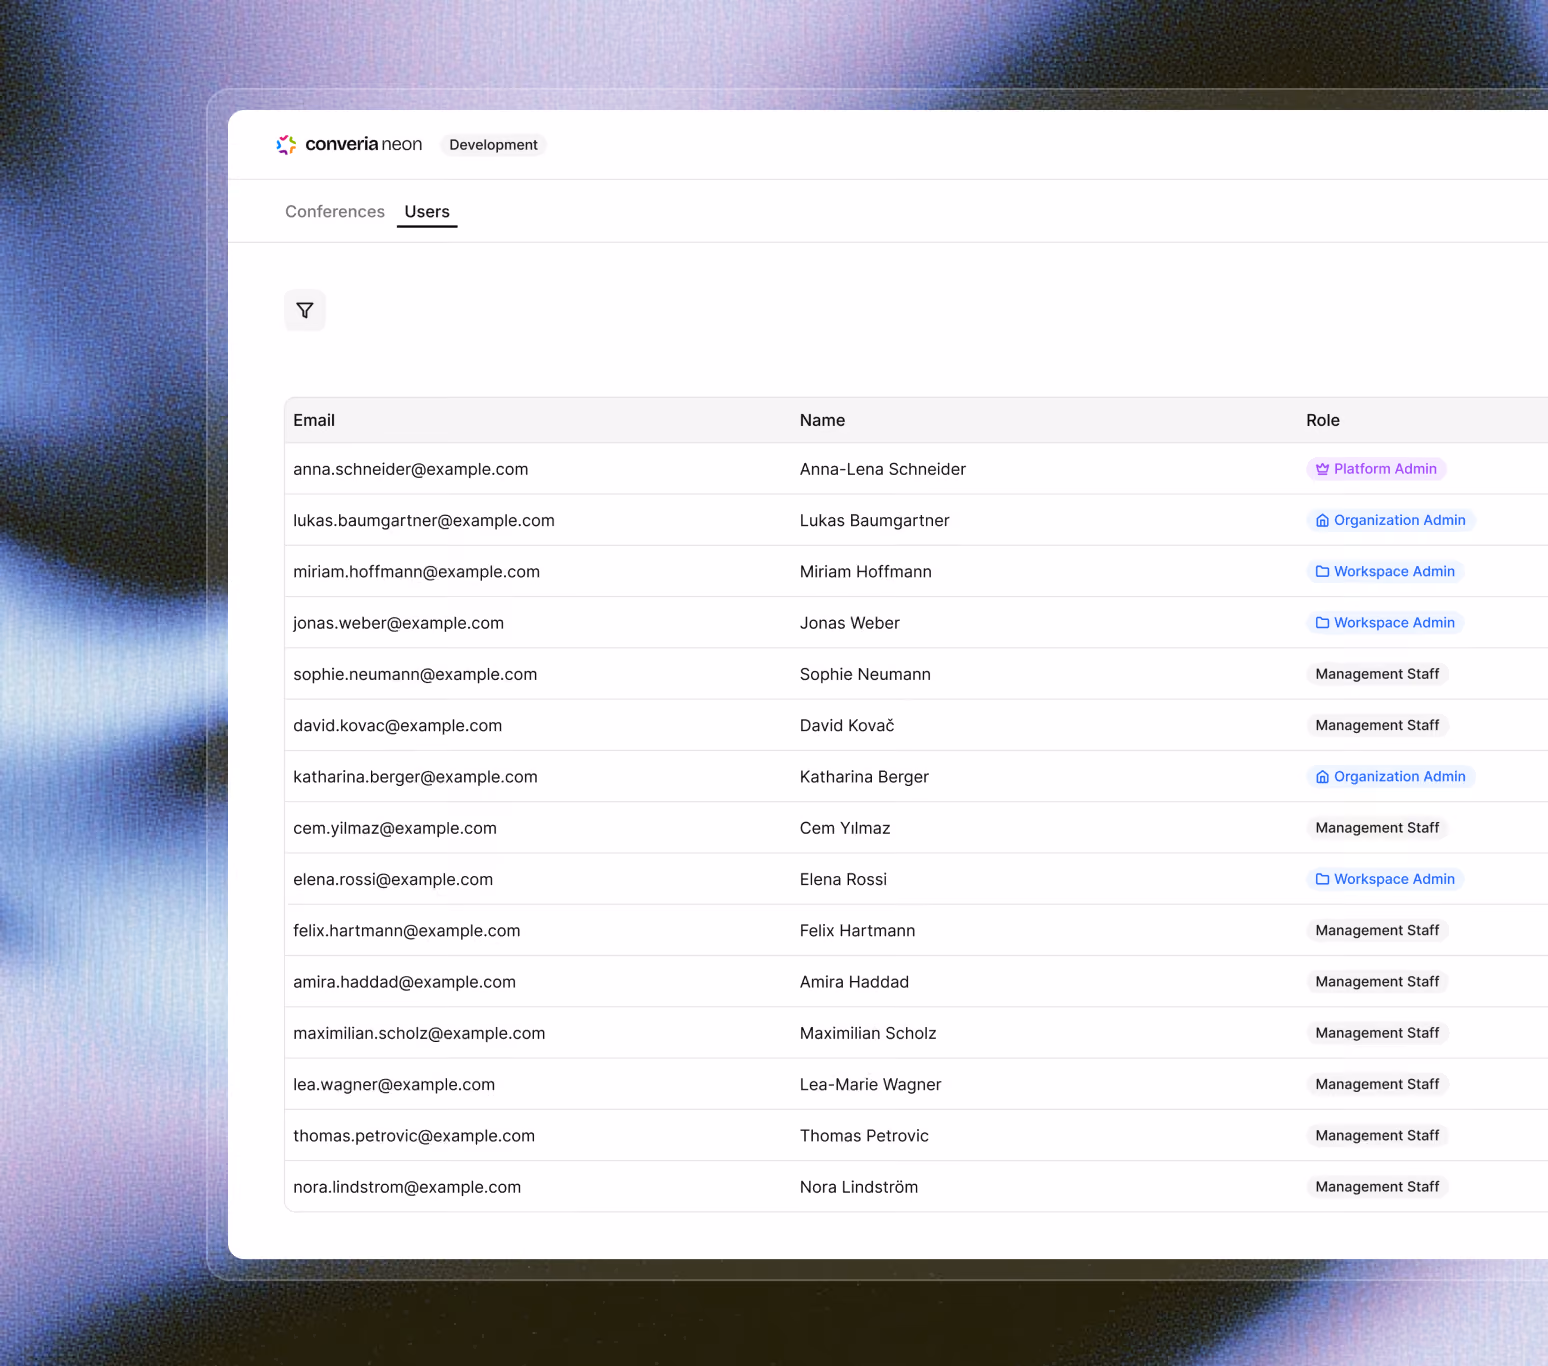Screen dimensions: 1548x1366
Task: Click the name Cem Yılmaz
Action: coord(845,828)
